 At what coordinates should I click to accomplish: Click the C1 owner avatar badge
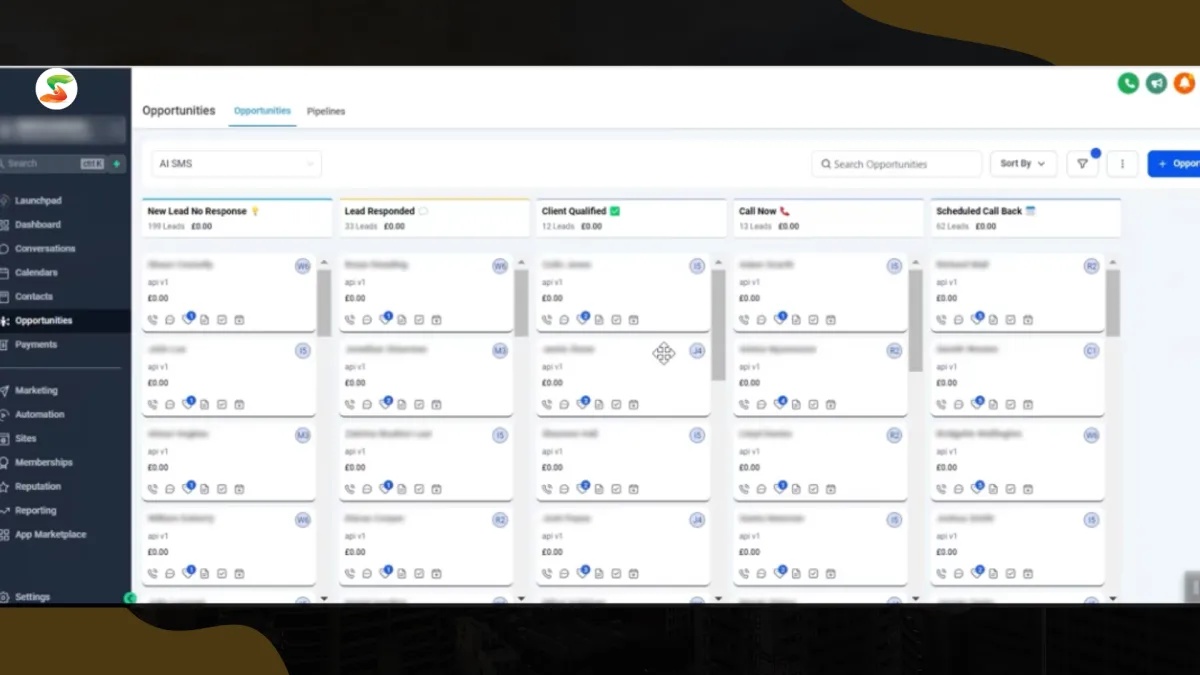point(1092,351)
